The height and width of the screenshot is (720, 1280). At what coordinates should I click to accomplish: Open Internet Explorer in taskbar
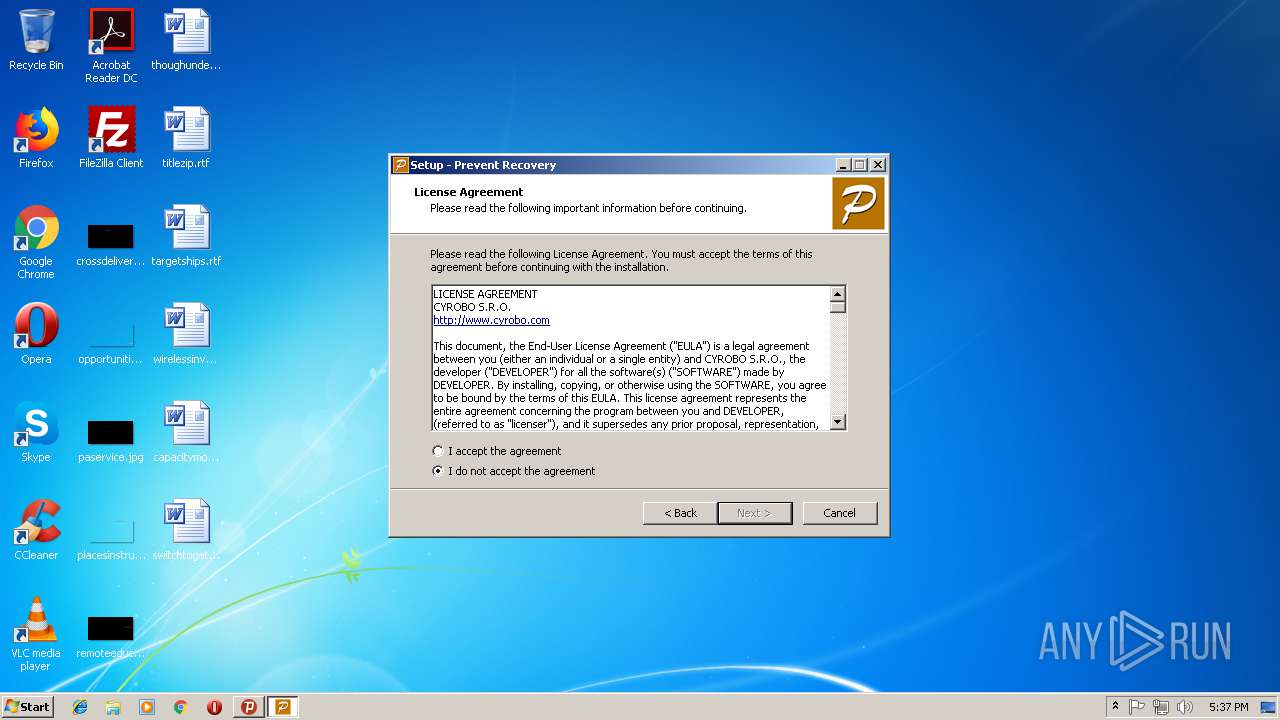80,707
